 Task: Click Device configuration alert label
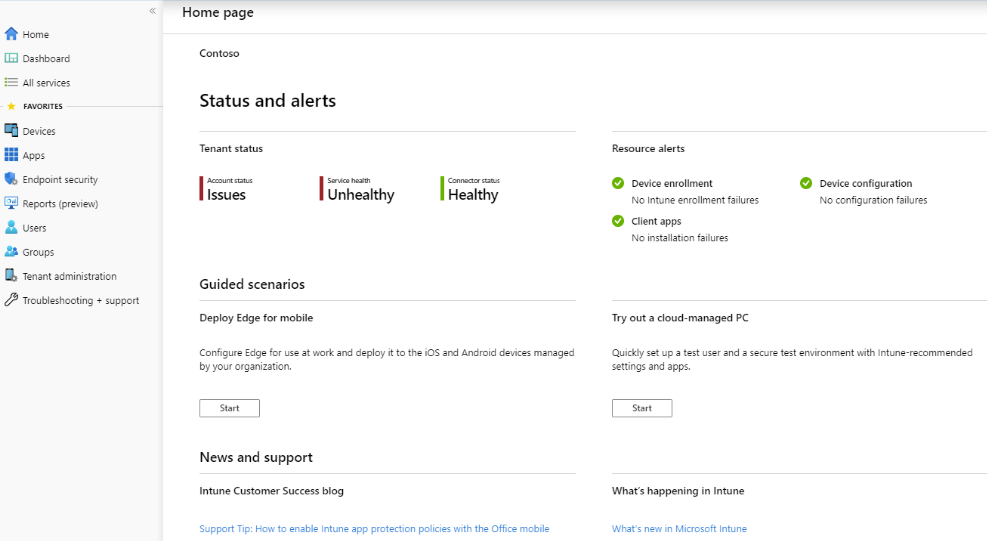click(866, 183)
